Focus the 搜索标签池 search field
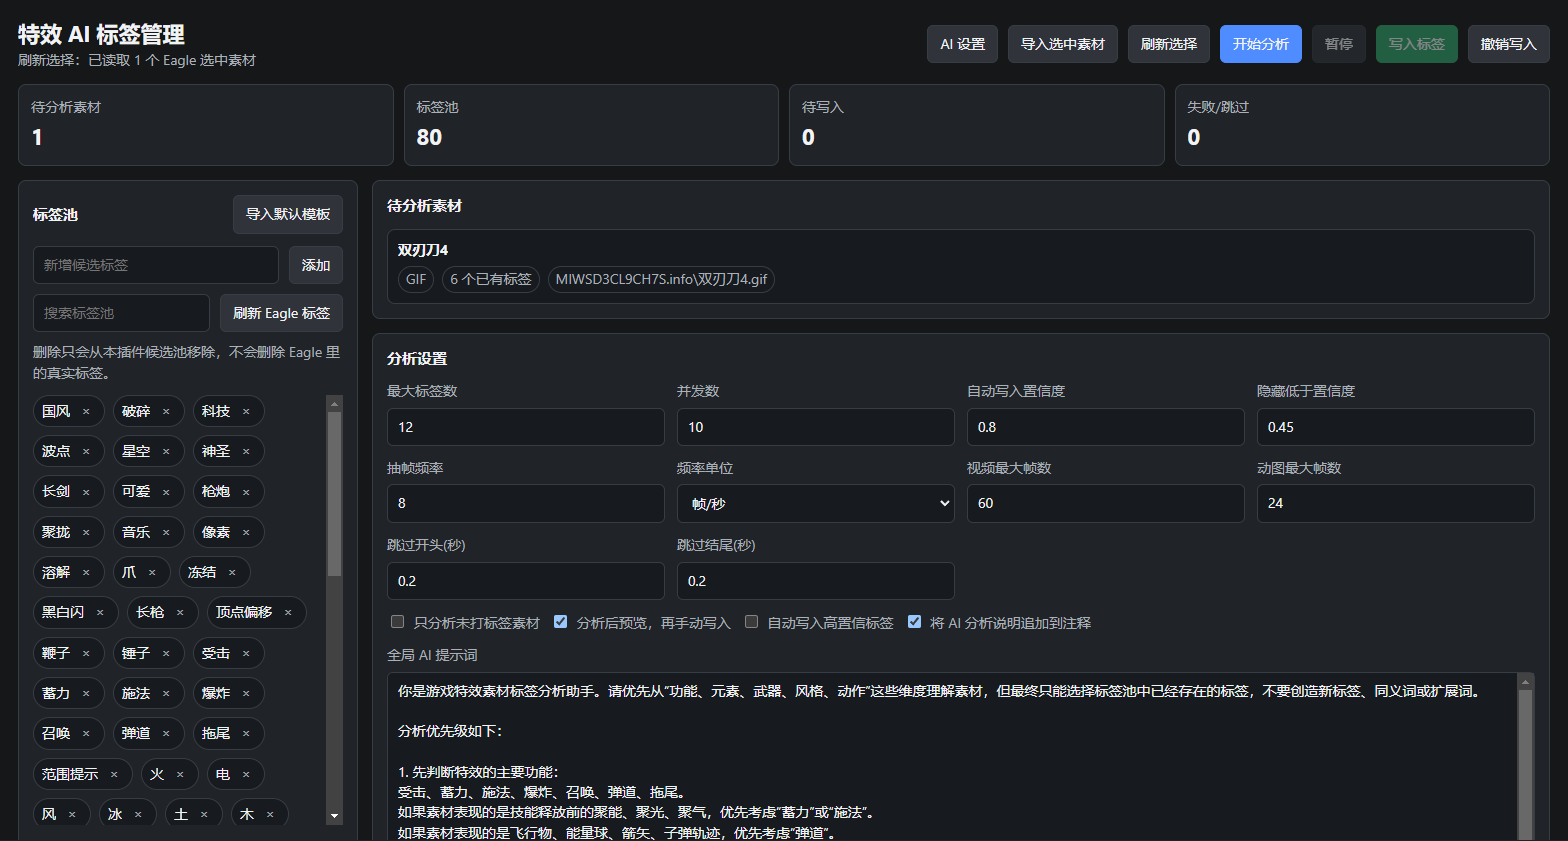1568x841 pixels. [x=121, y=313]
